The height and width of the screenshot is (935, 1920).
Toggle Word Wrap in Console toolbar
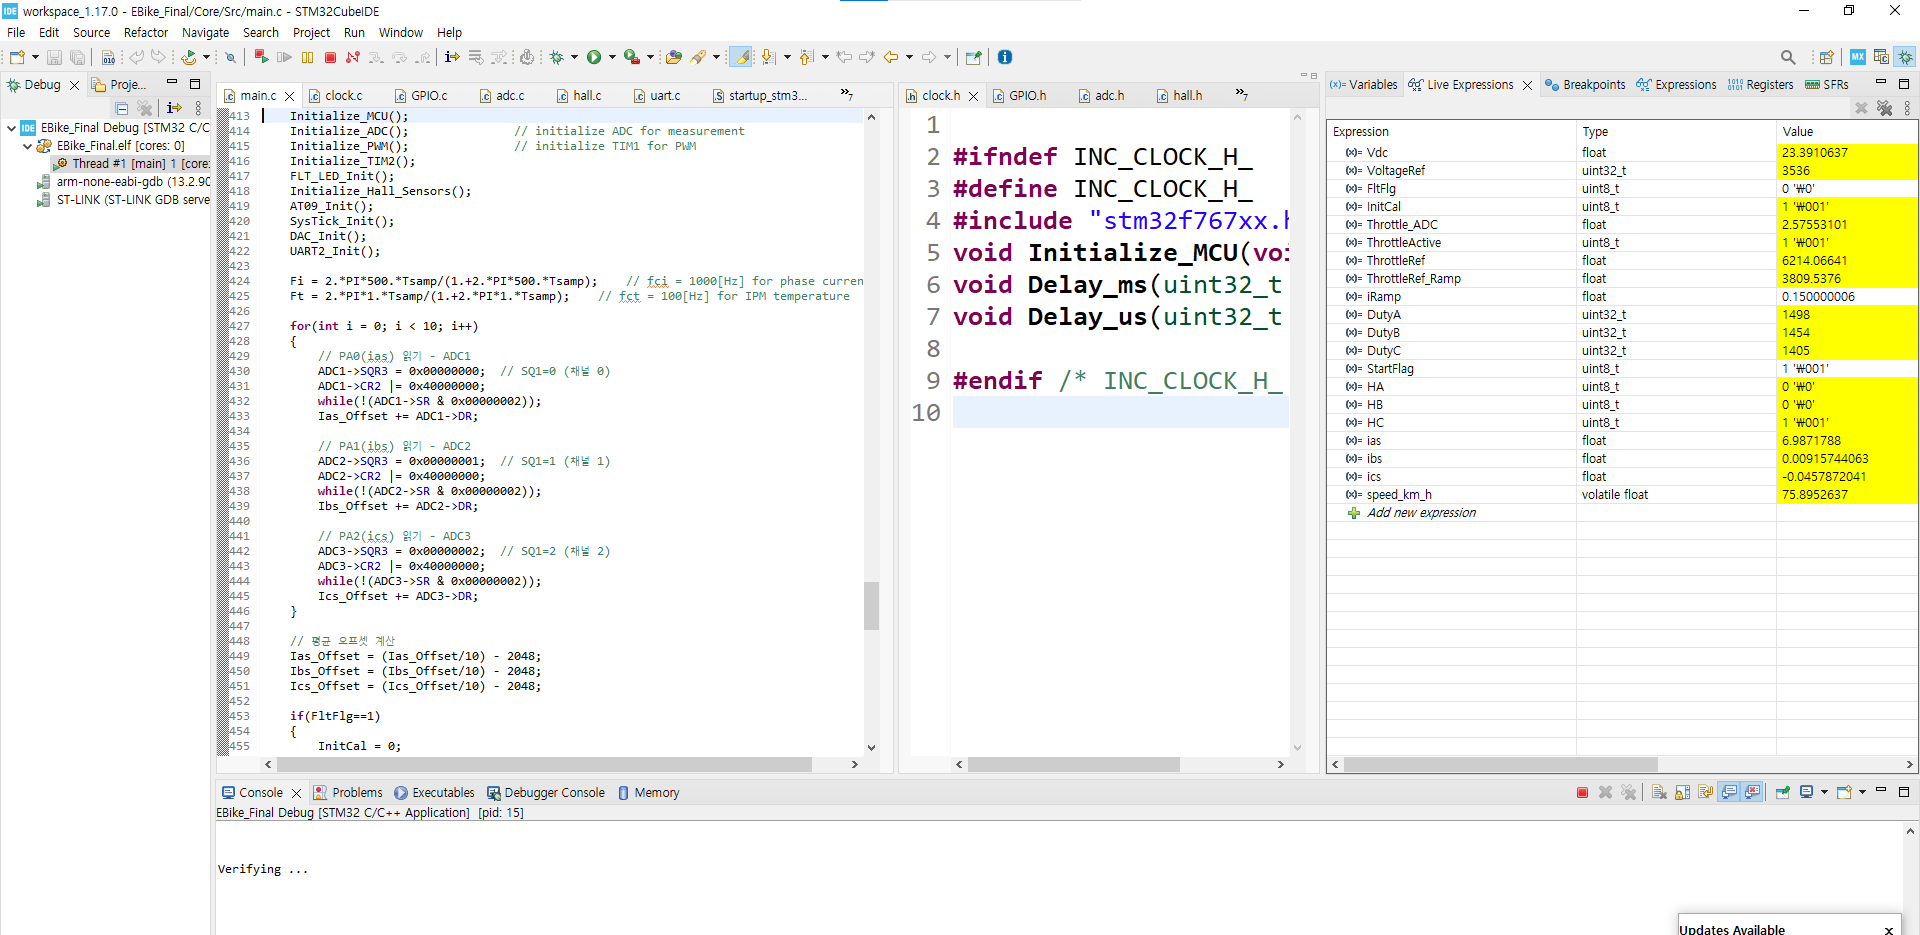[x=1706, y=793]
